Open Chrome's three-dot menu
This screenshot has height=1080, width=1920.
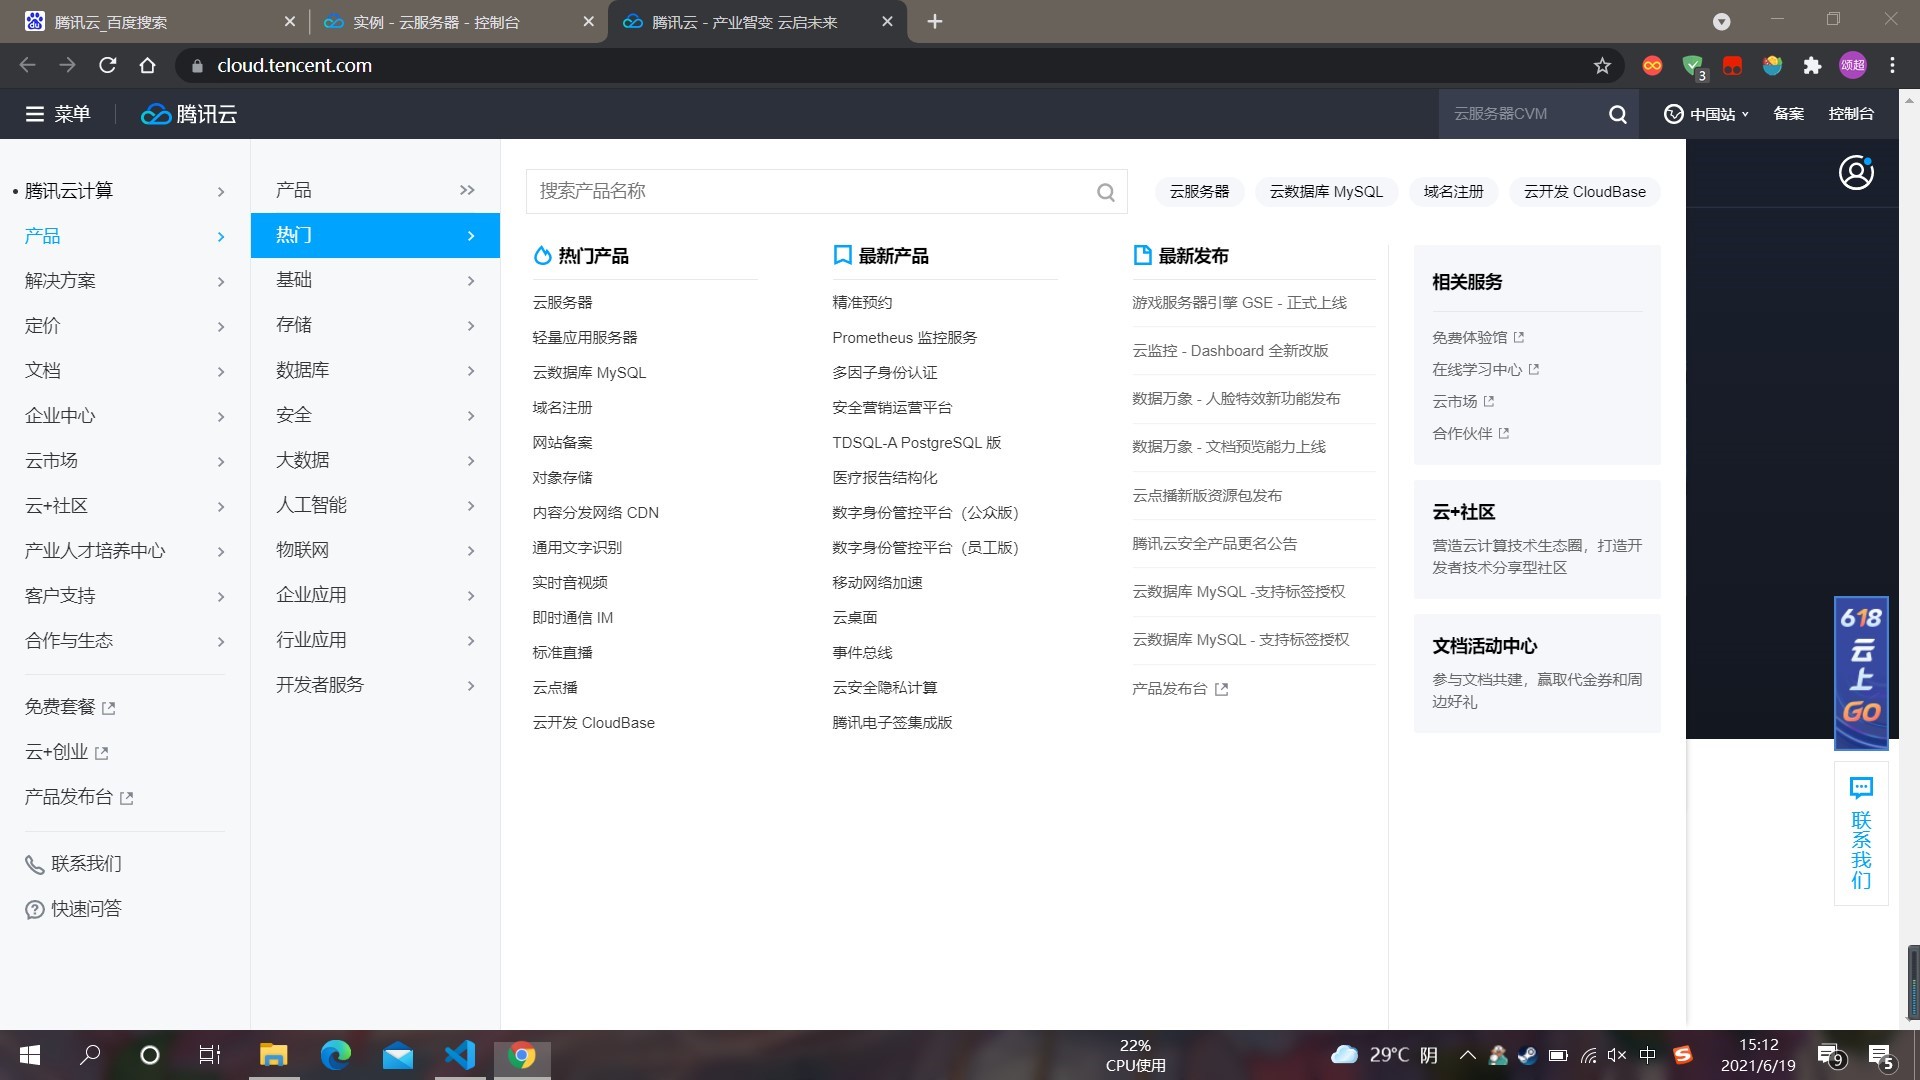[x=1892, y=66]
